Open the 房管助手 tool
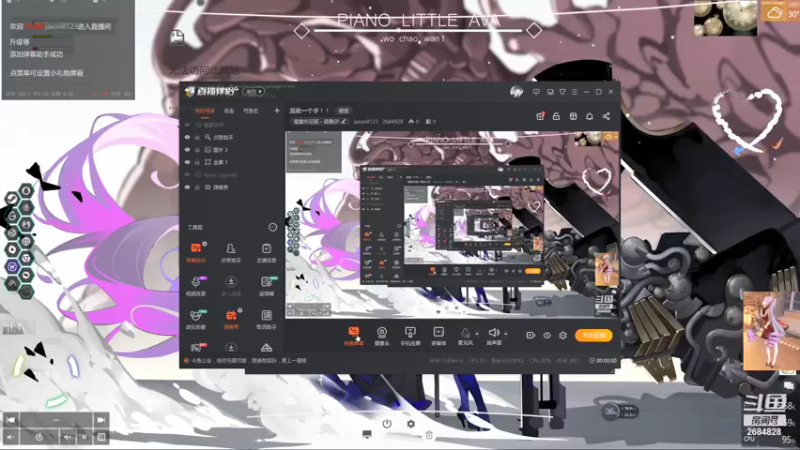This screenshot has height=450, width=800. (x=231, y=253)
